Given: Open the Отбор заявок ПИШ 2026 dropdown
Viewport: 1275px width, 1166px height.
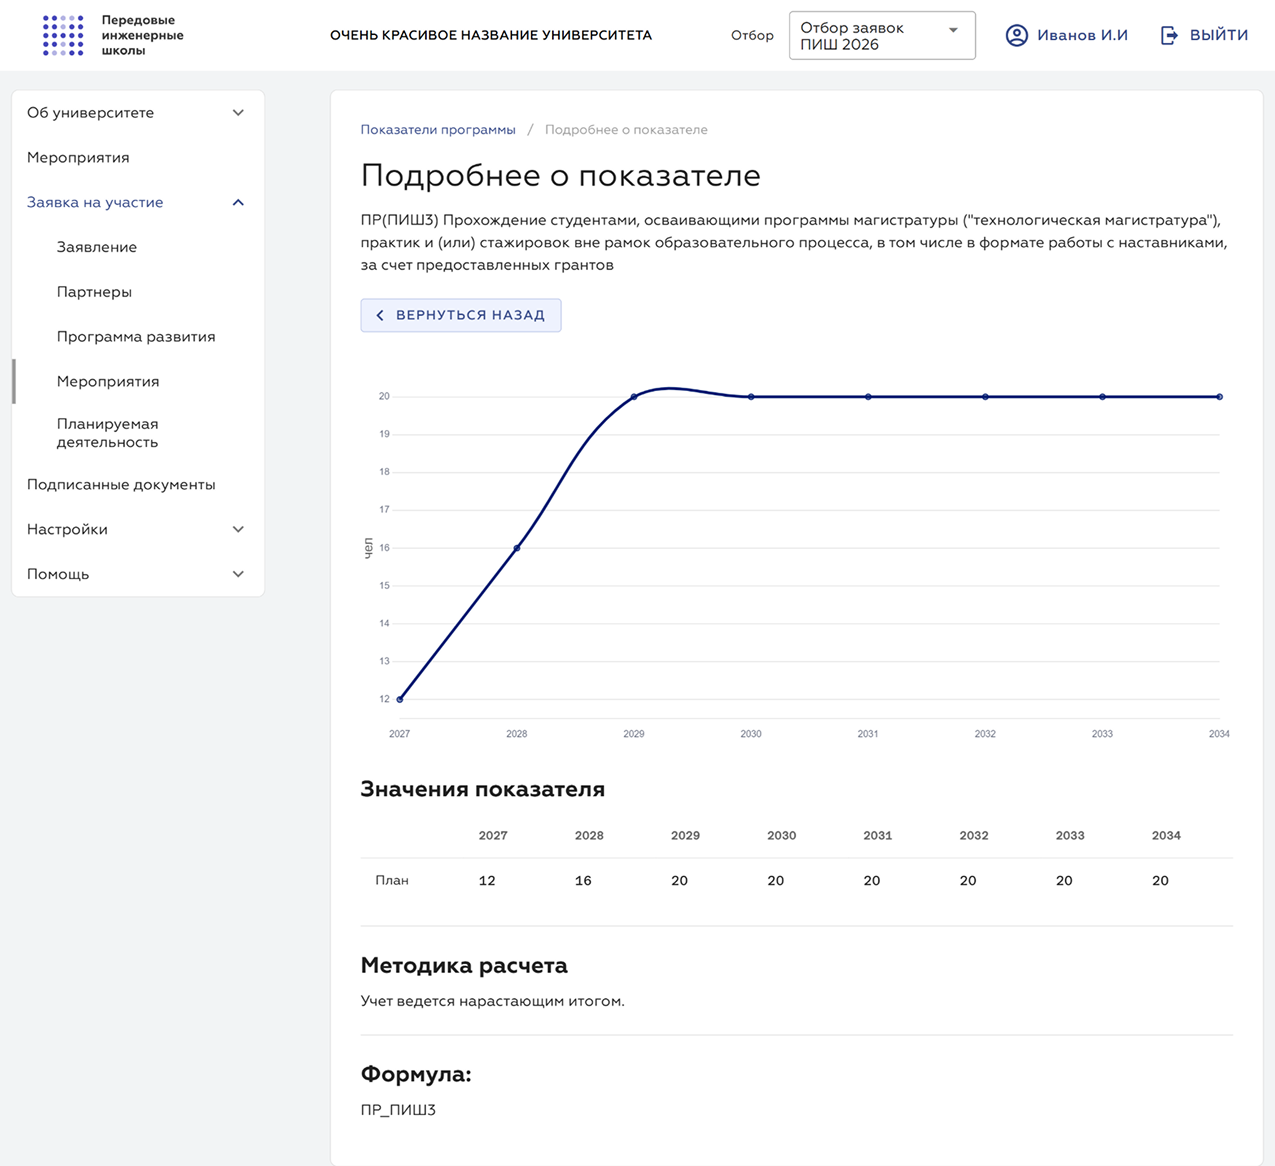Looking at the screenshot, I should pyautogui.click(x=882, y=36).
